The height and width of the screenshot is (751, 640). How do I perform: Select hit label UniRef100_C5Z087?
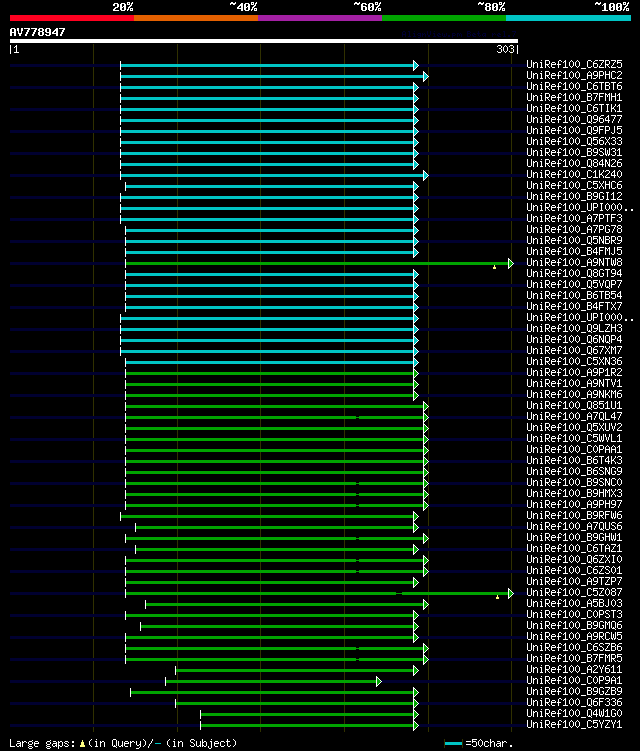point(574,593)
